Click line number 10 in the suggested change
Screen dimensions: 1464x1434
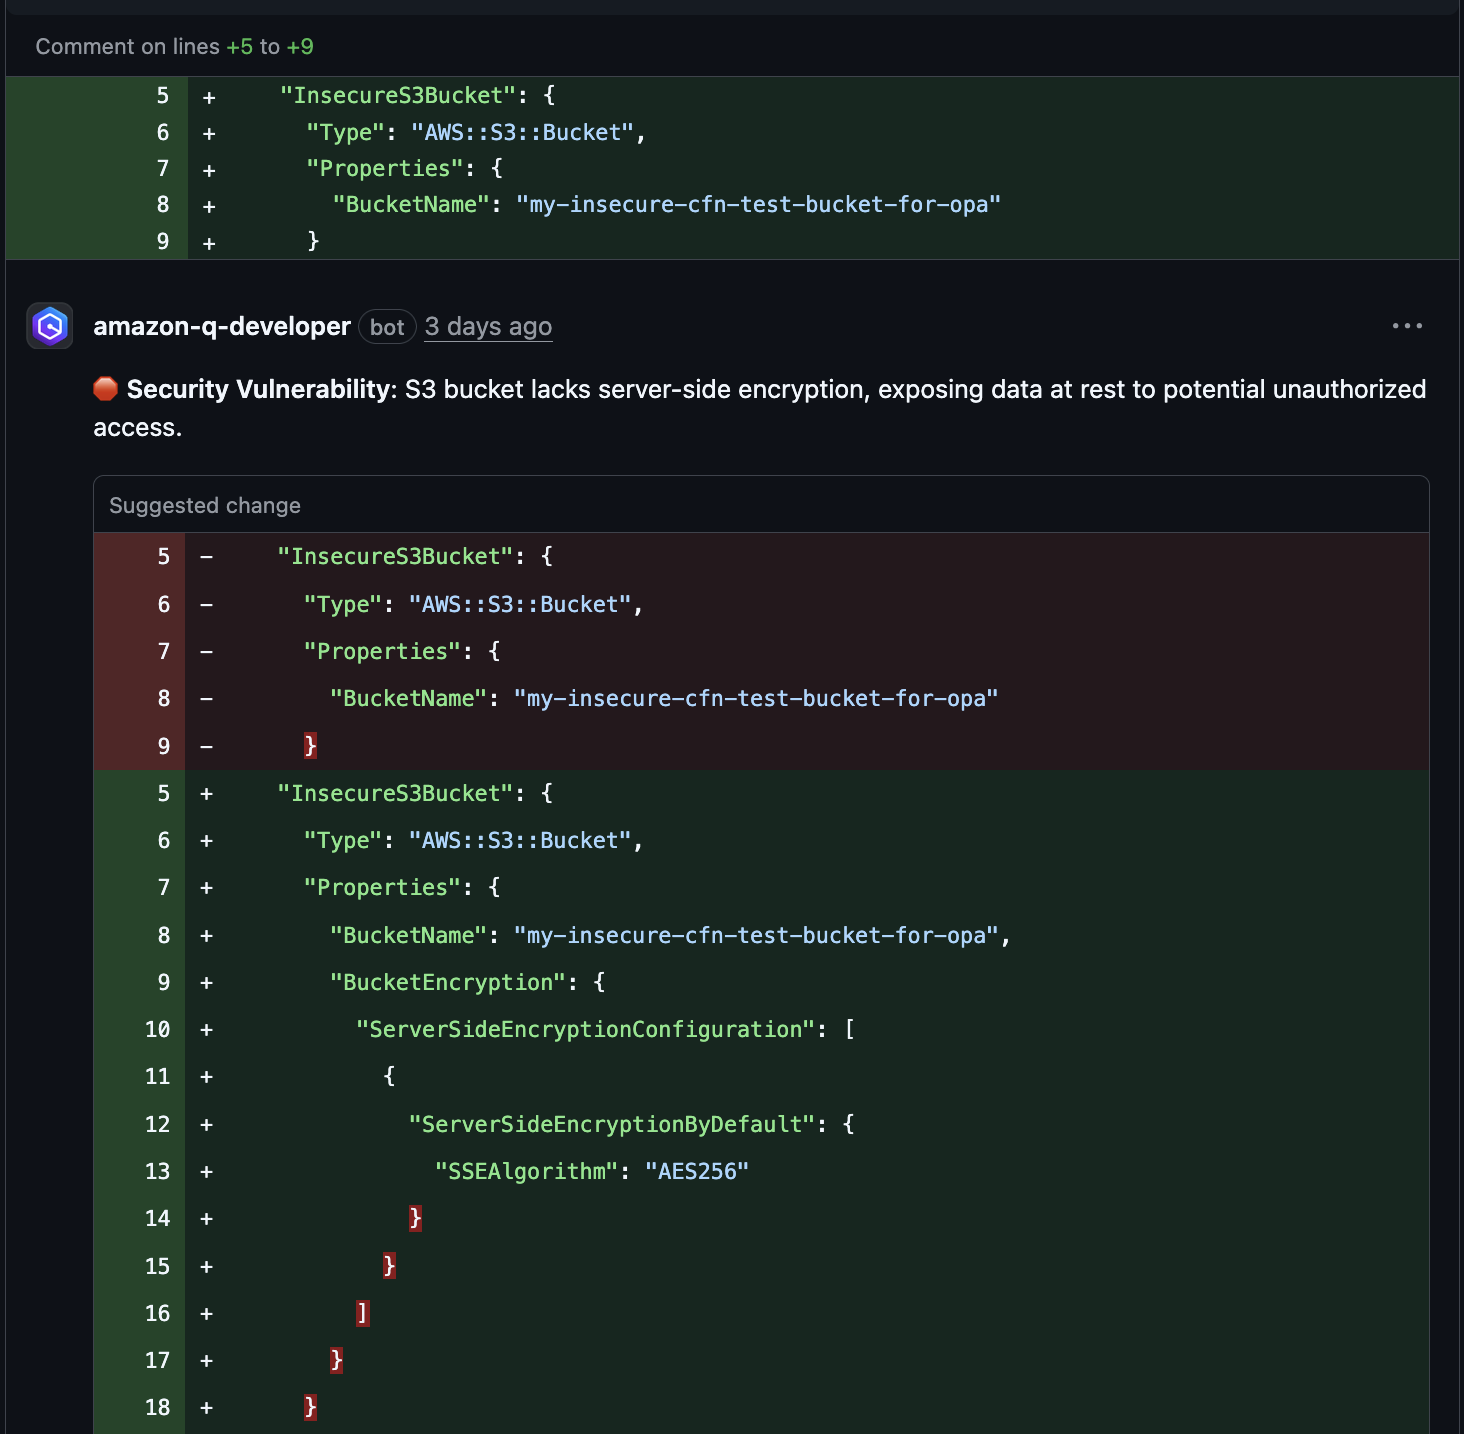point(158,1029)
